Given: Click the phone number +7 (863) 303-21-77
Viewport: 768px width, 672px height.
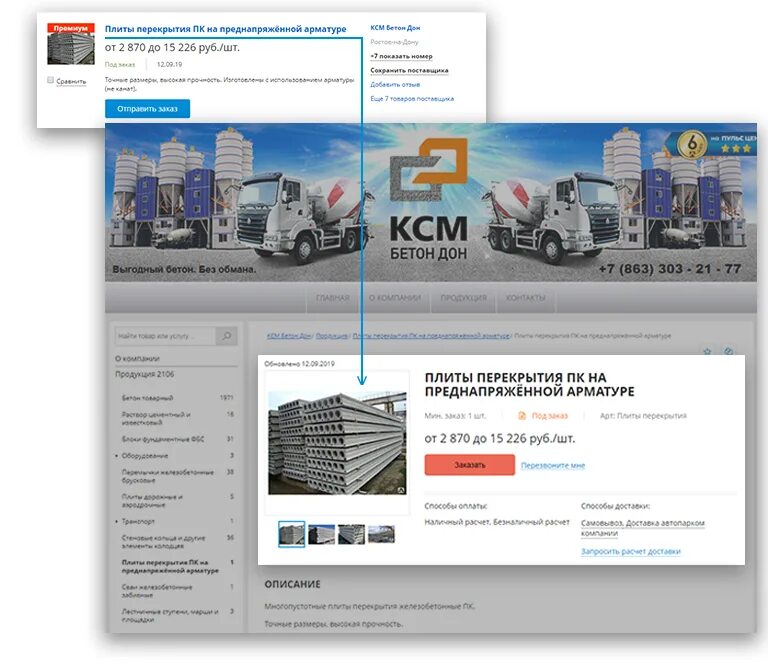Looking at the screenshot, I should 670,269.
